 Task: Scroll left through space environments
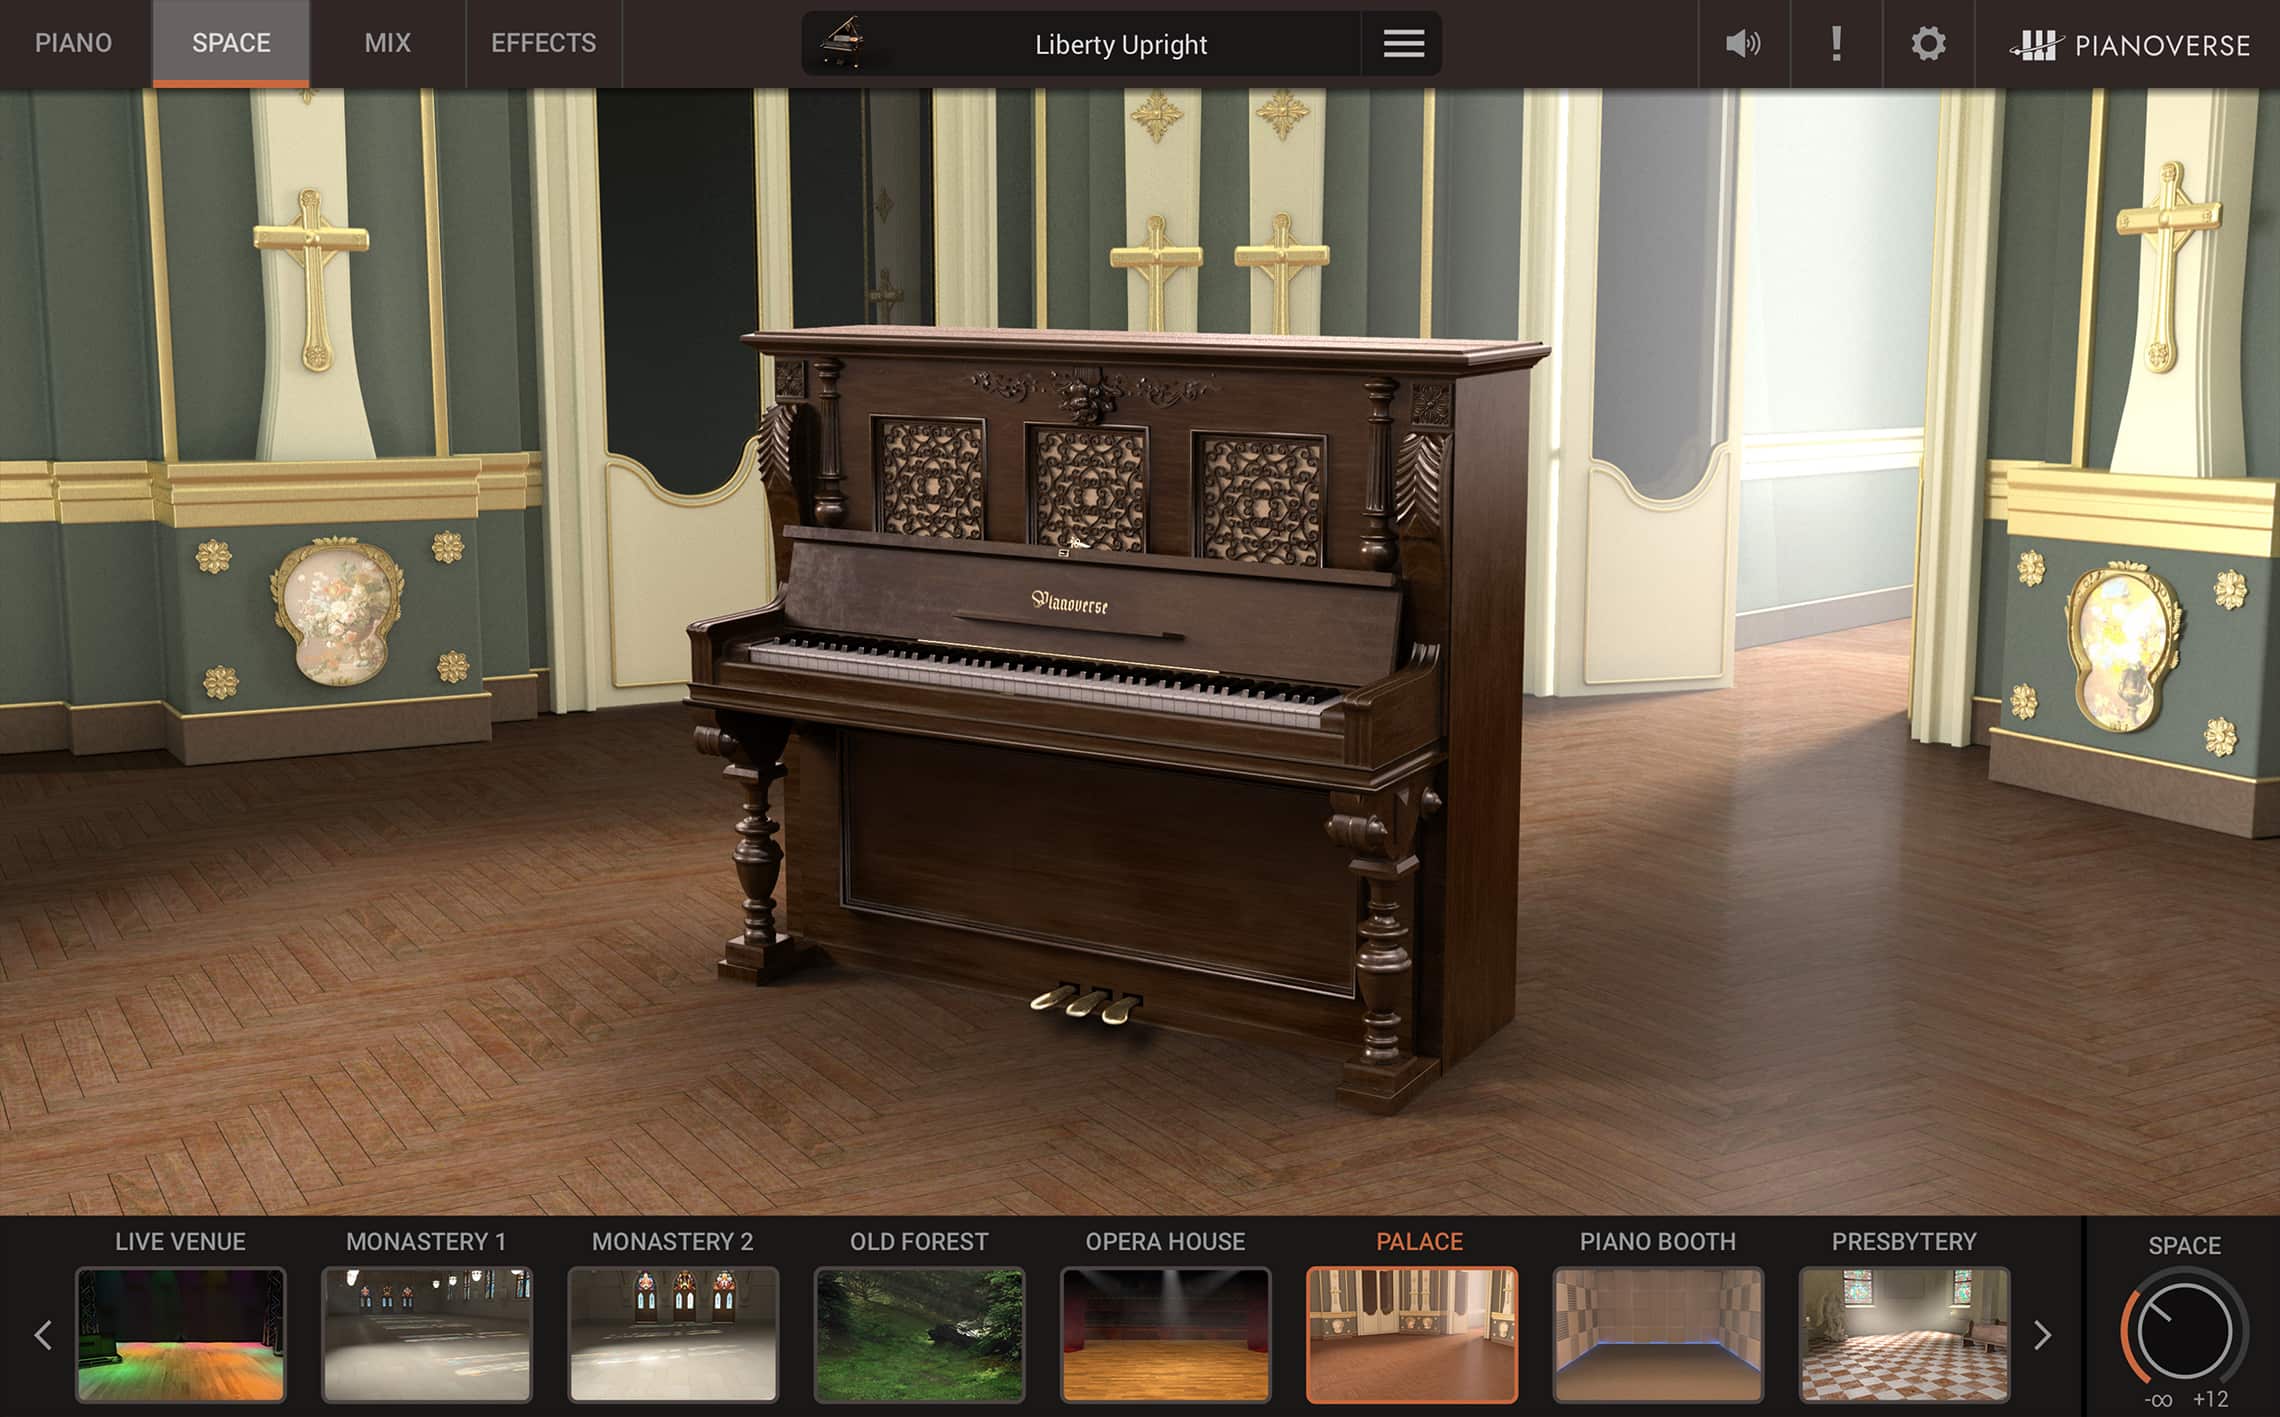[44, 1330]
